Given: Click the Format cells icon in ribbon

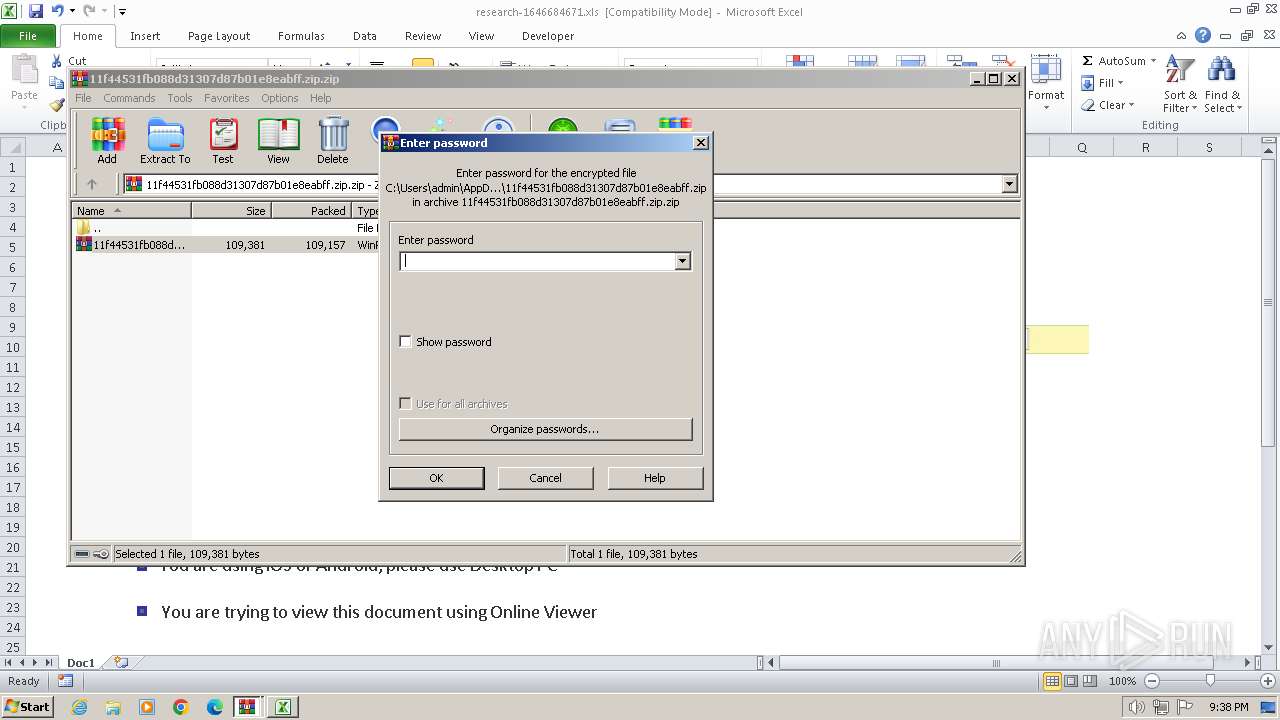Looking at the screenshot, I should coord(1046,82).
